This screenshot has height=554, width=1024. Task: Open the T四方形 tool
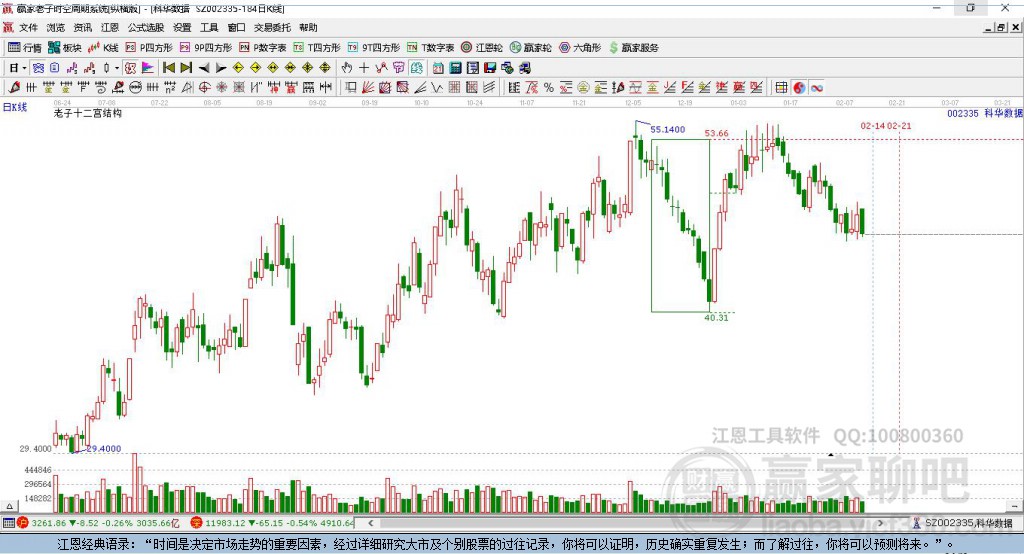[x=317, y=48]
